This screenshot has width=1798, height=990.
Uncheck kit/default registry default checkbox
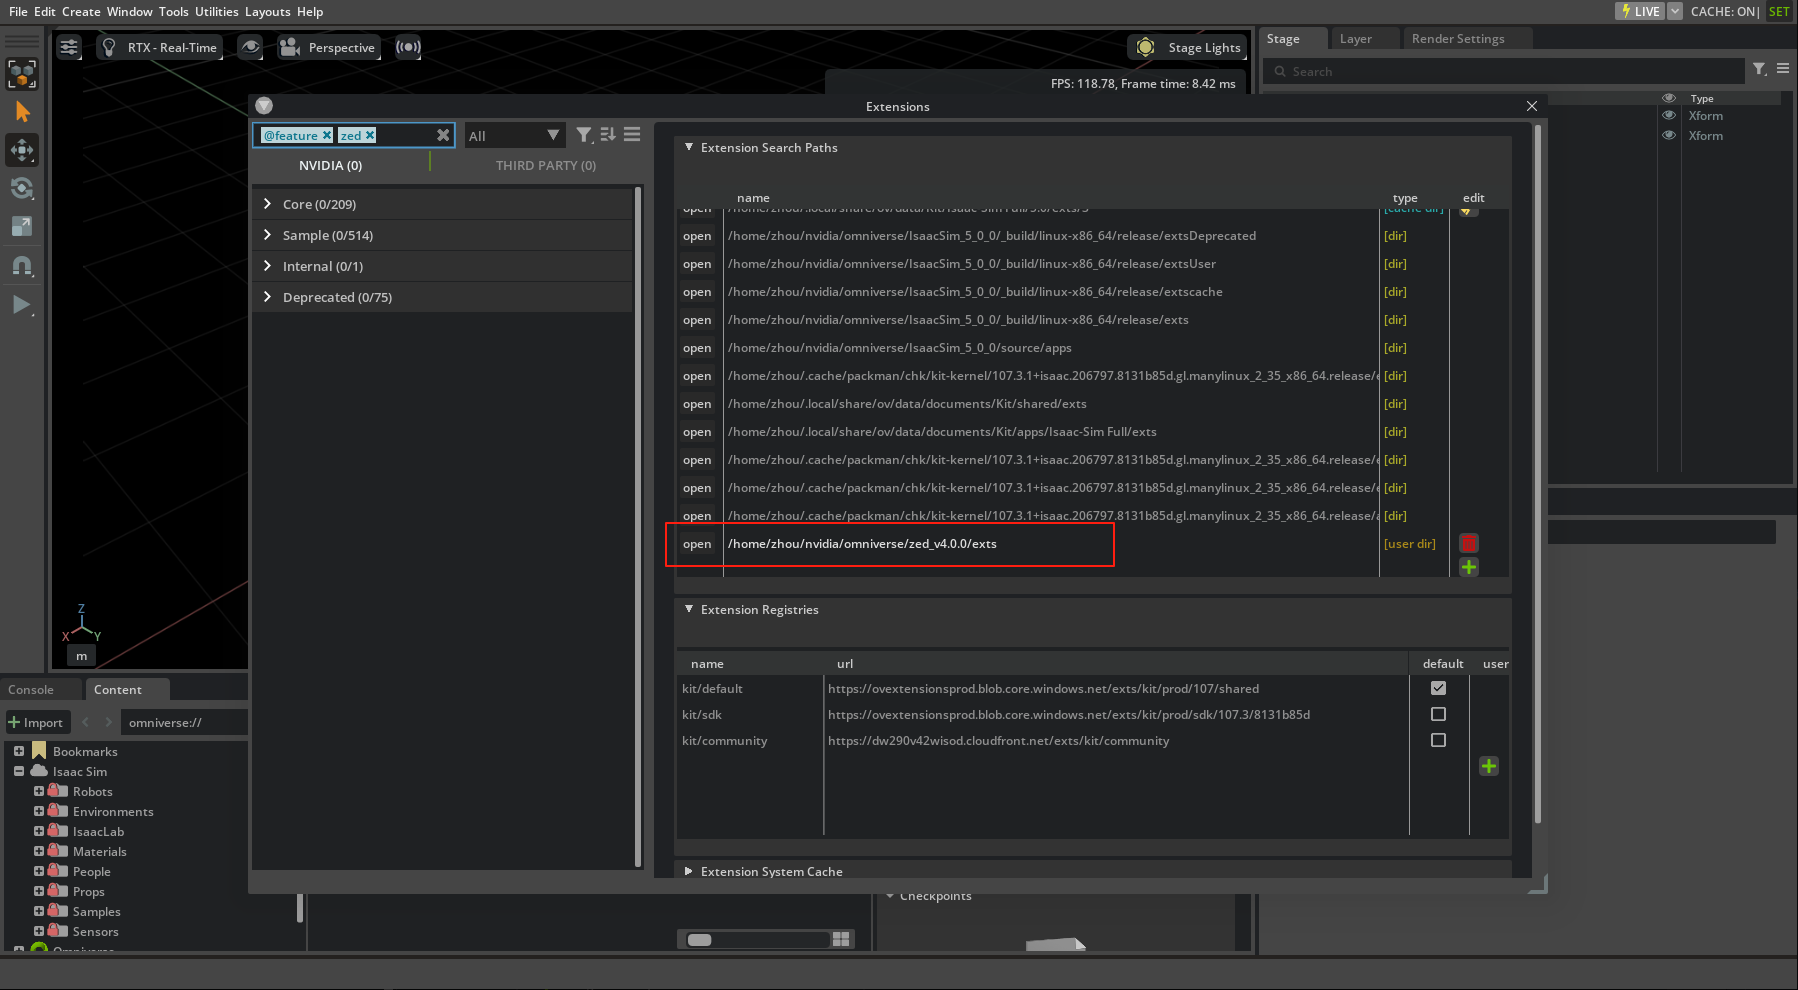coord(1438,688)
